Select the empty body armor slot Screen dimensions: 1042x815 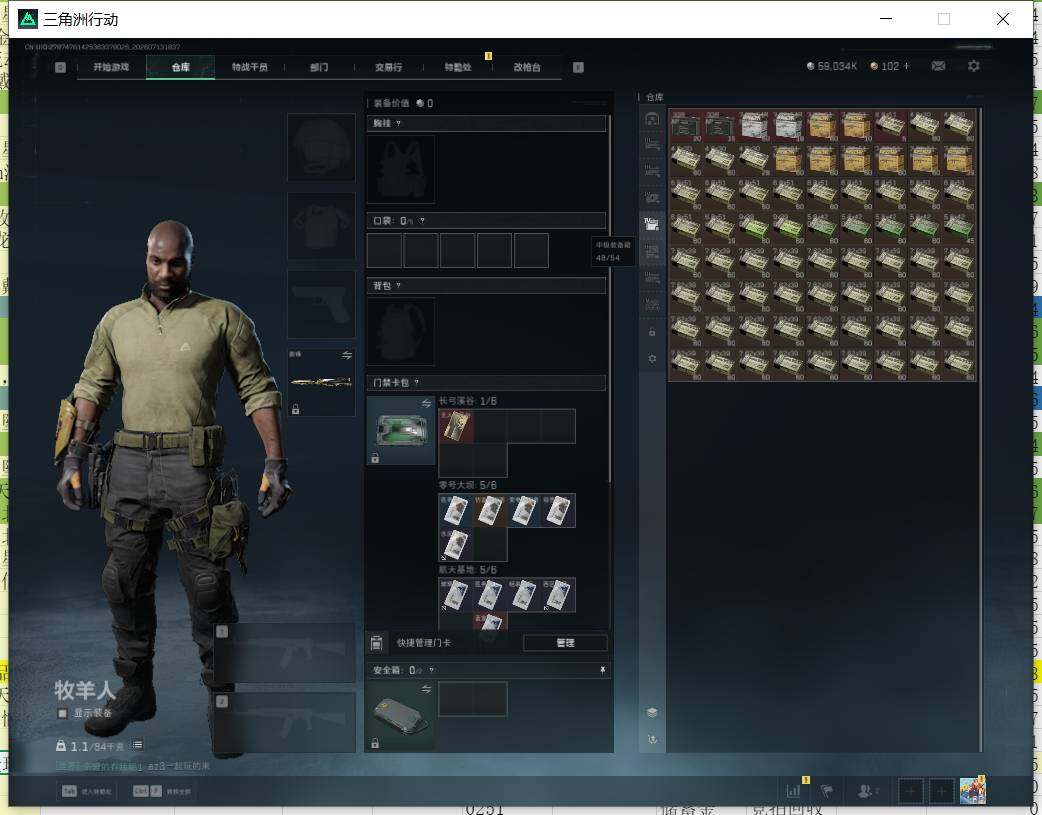point(321,226)
